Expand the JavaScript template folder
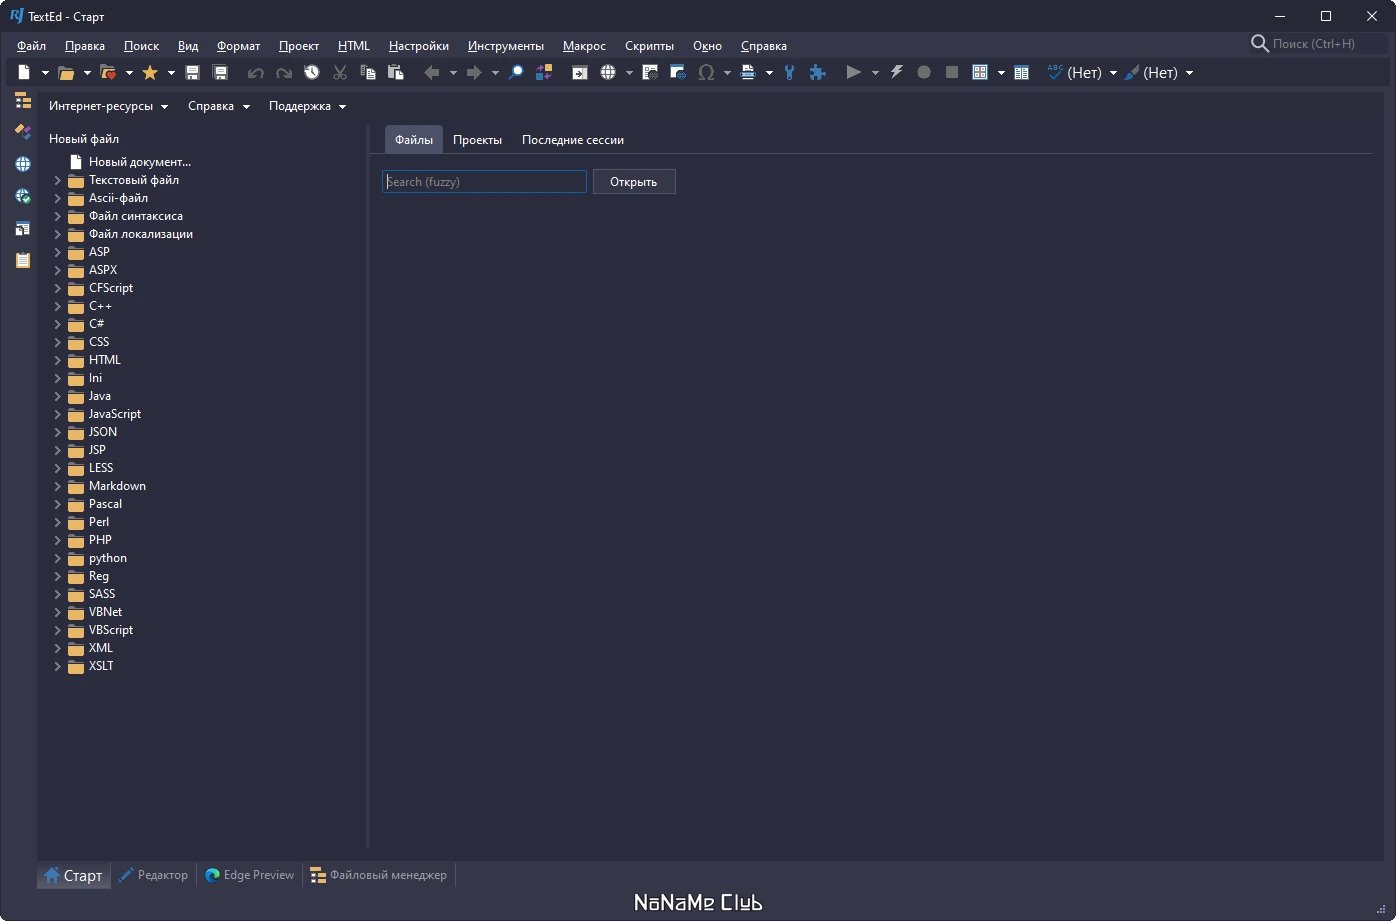 58,414
